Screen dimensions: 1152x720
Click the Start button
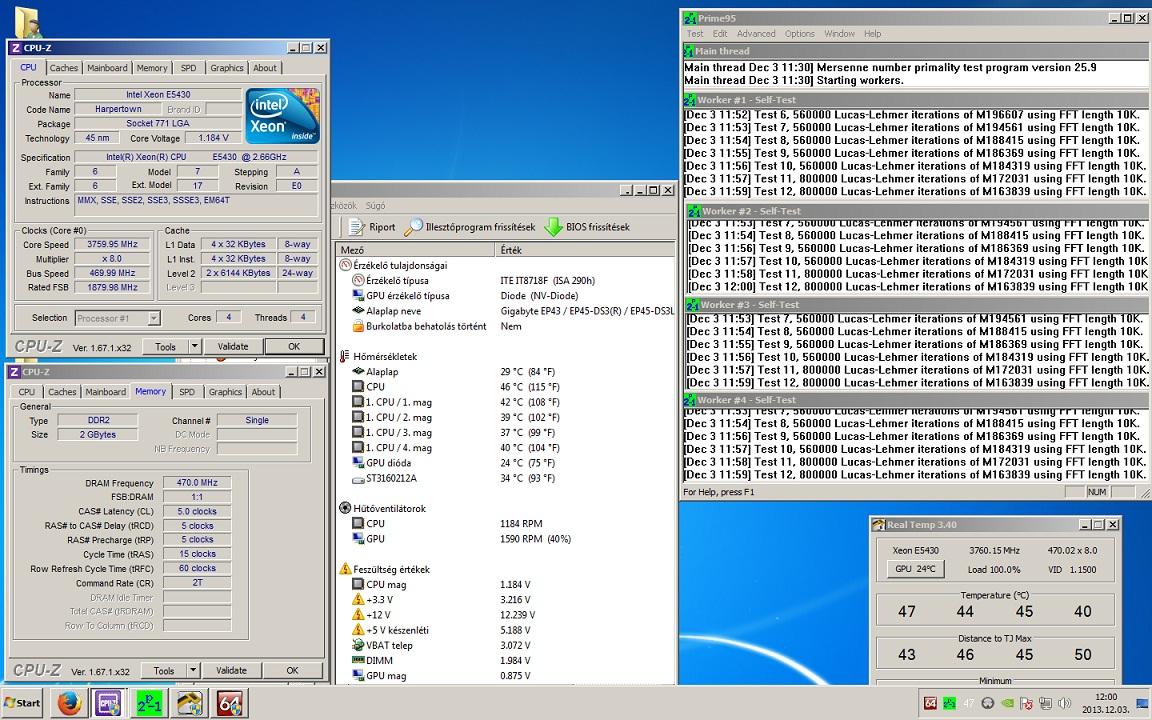coord(22,703)
